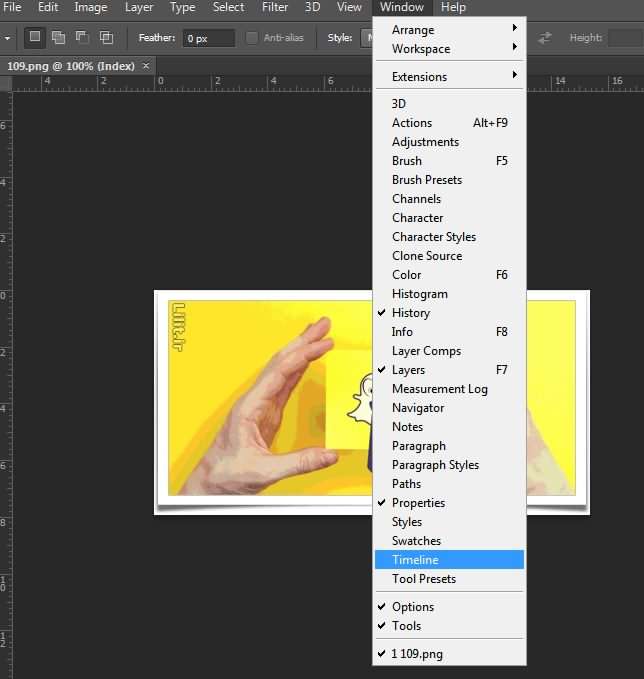Open the 3D menu in menu bar
Screen dimensions: 644x679
(312, 7)
